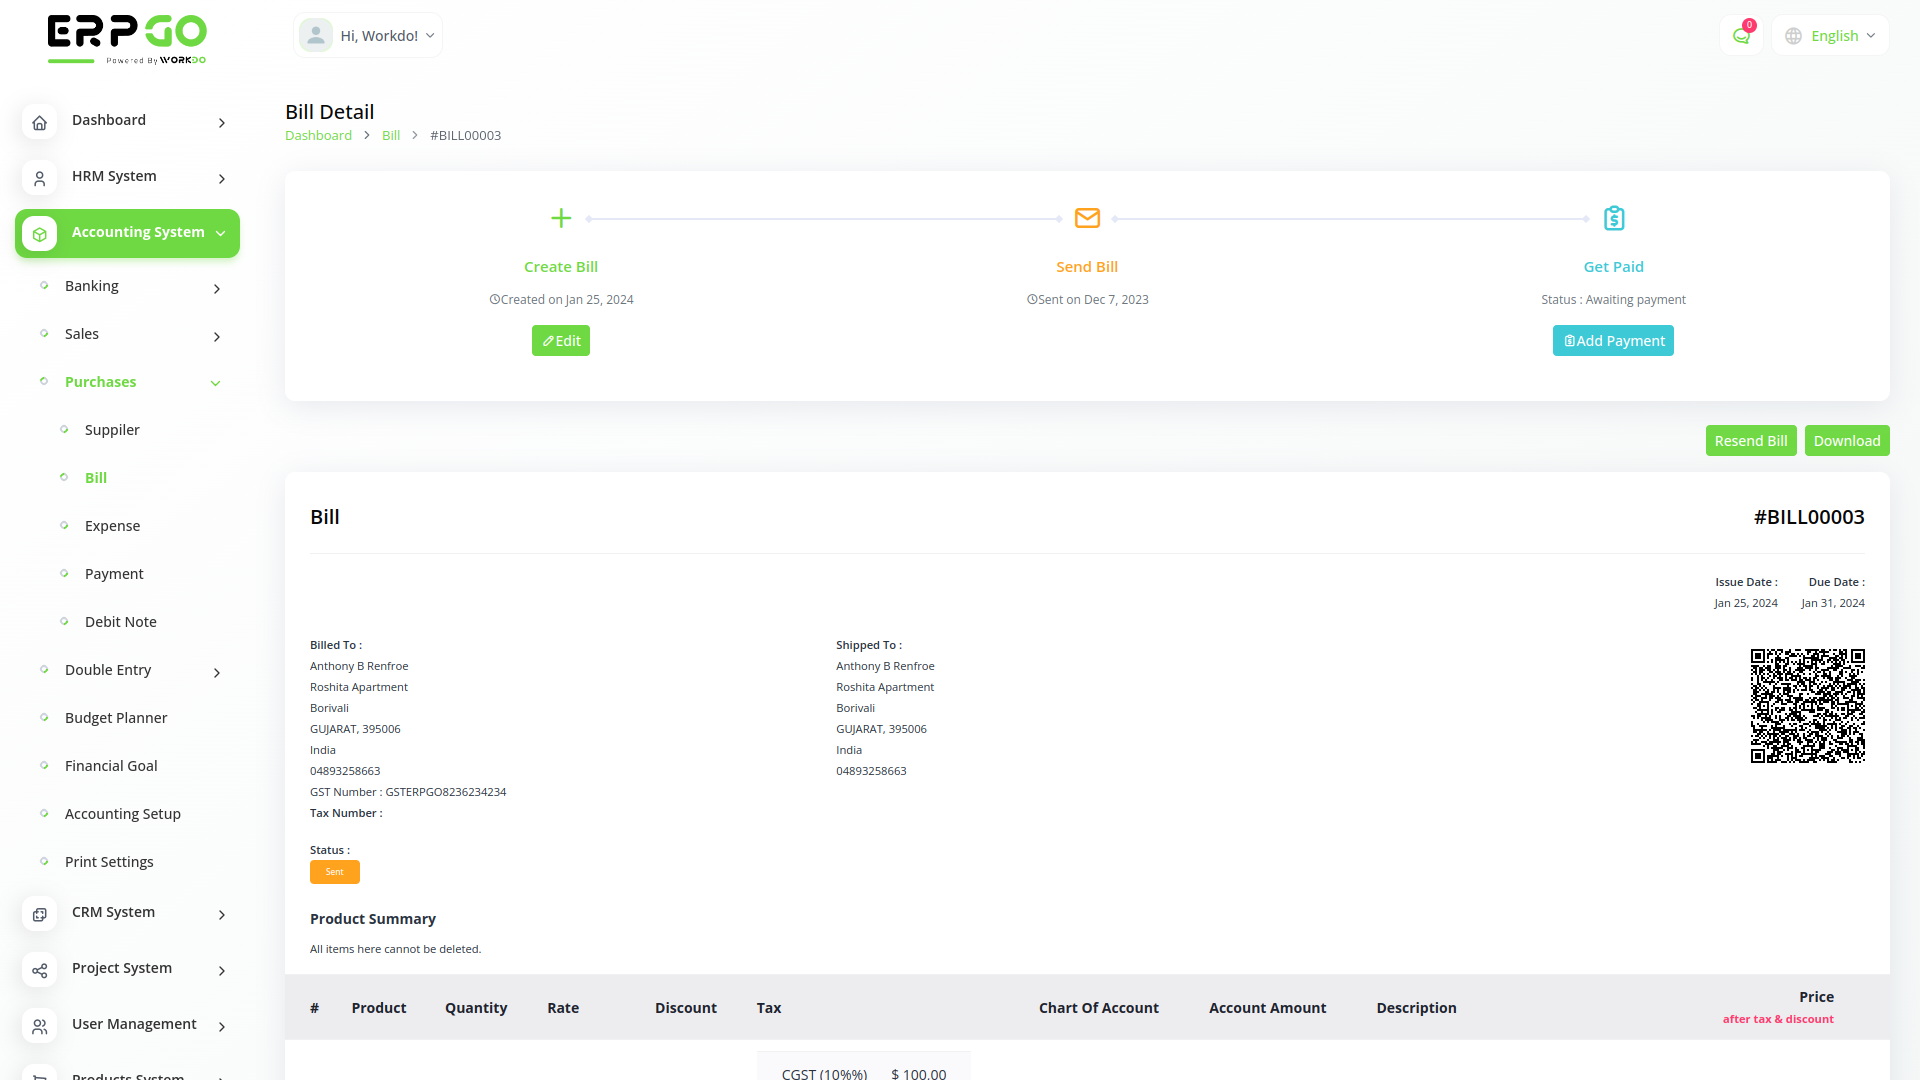Click the Dashboard home icon
The image size is (1920, 1080).
pos(39,122)
